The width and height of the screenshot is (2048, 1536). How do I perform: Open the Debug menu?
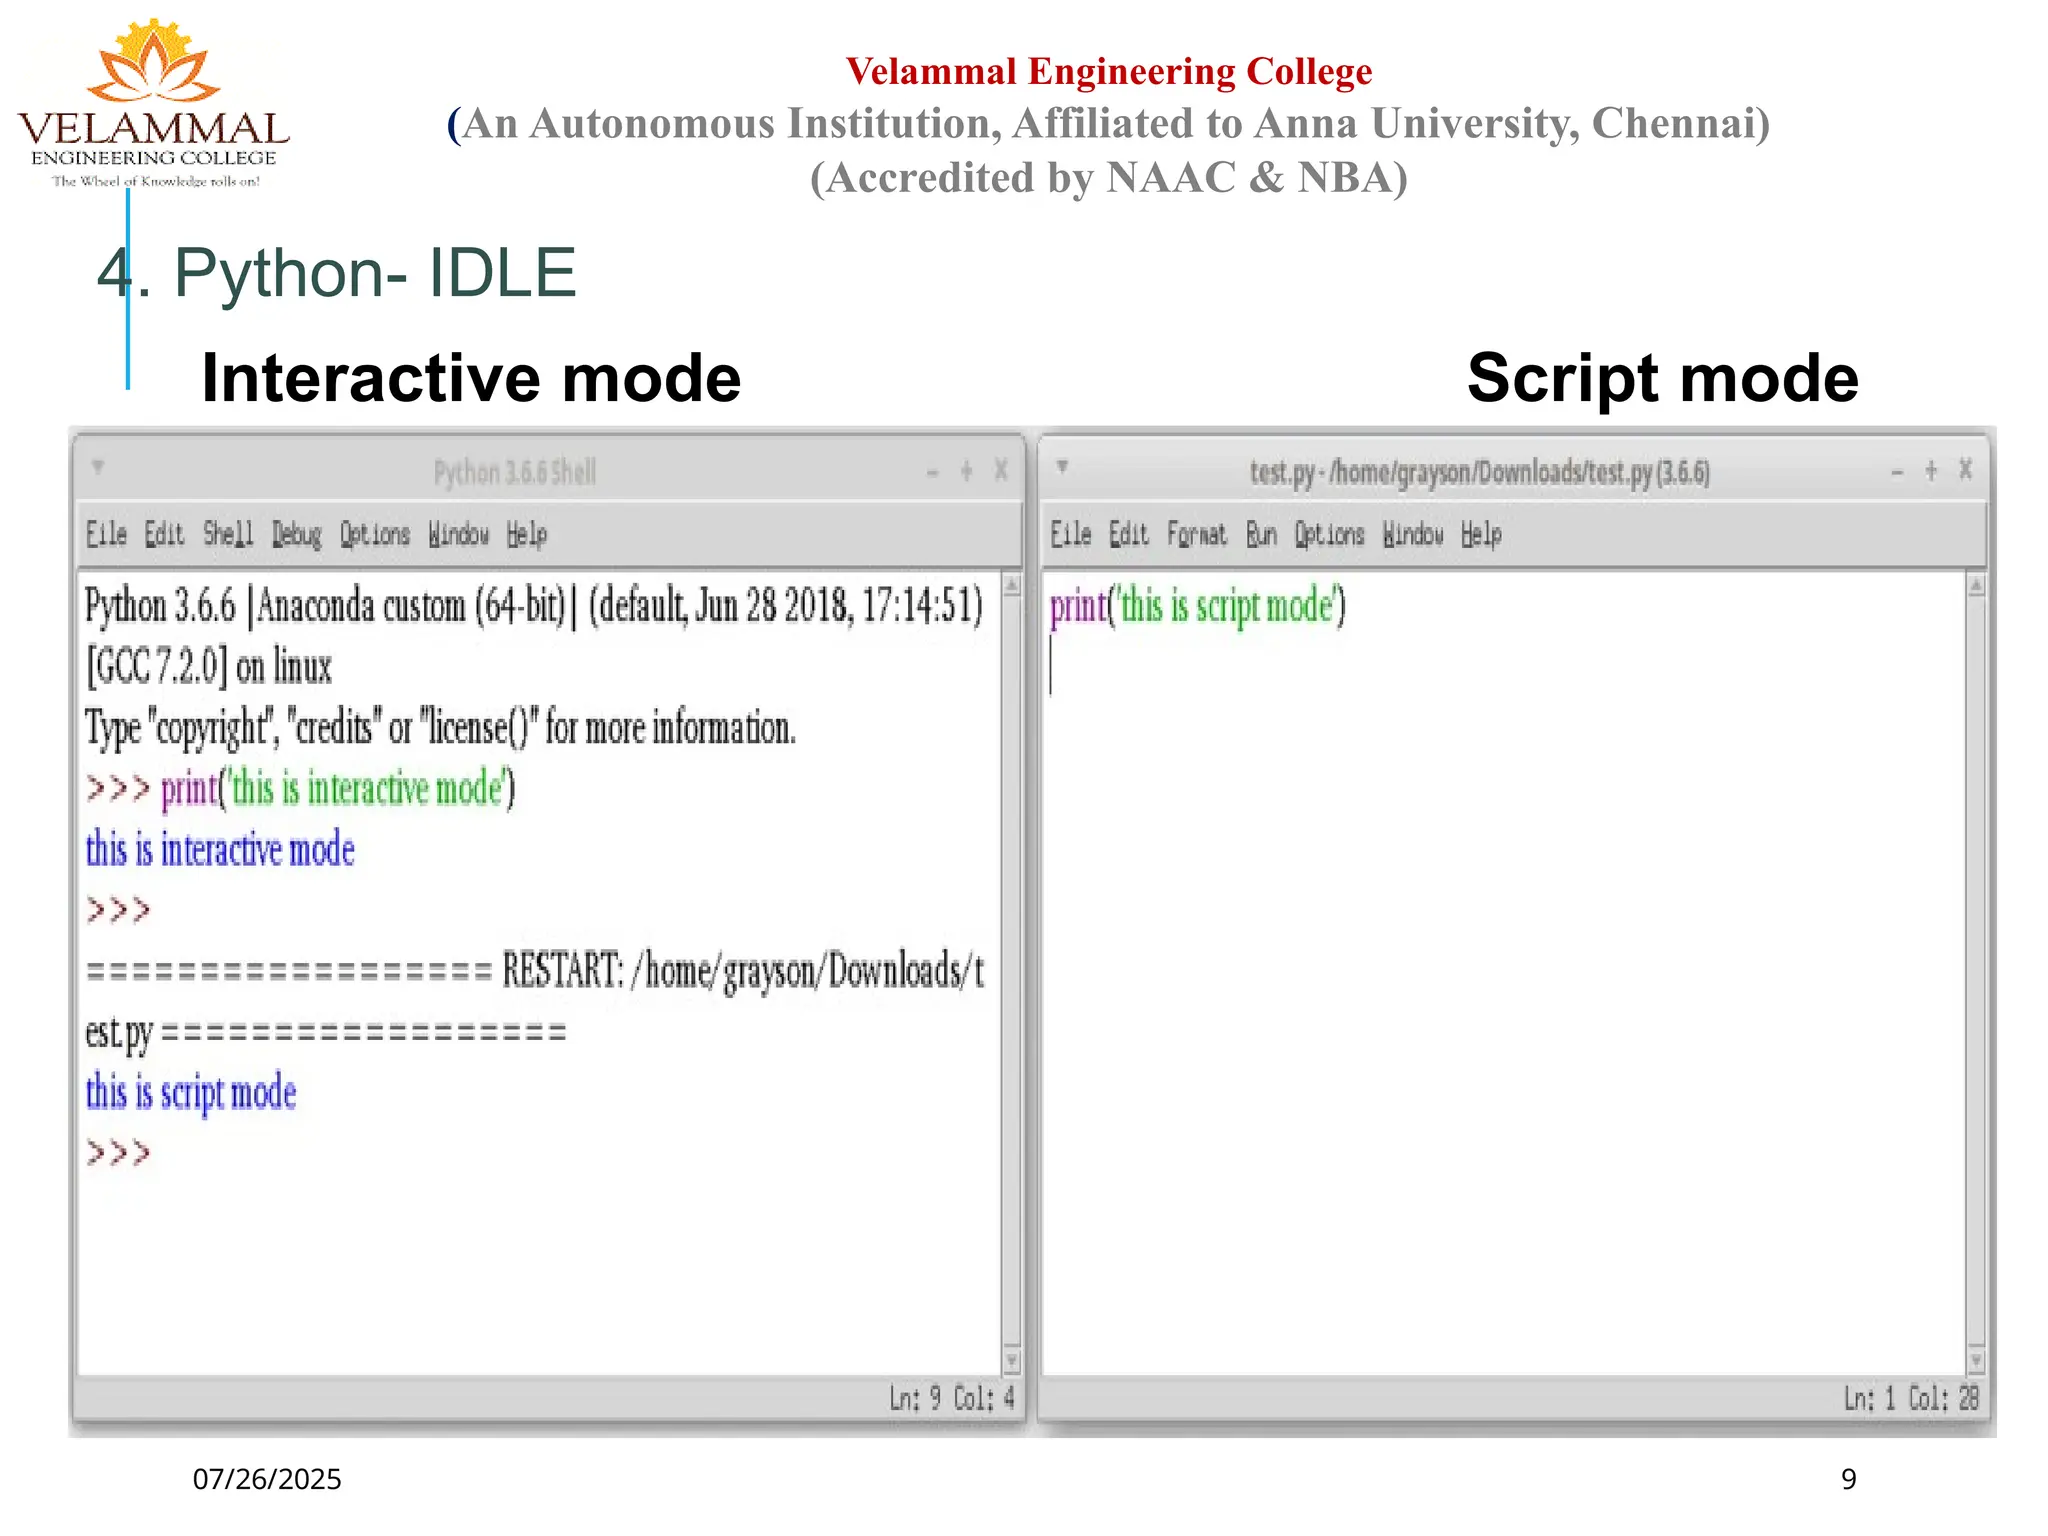click(297, 535)
